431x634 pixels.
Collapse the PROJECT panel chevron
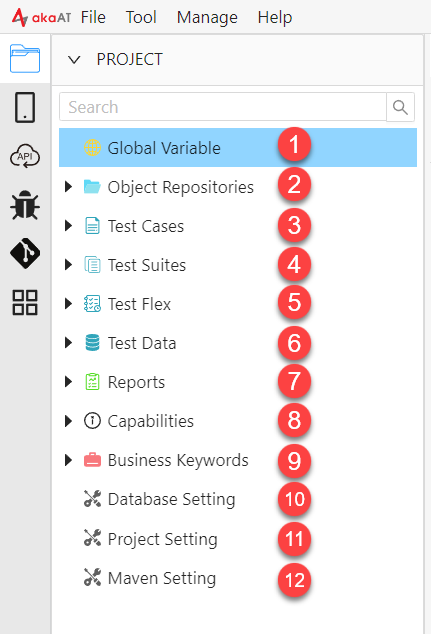(x=74, y=60)
